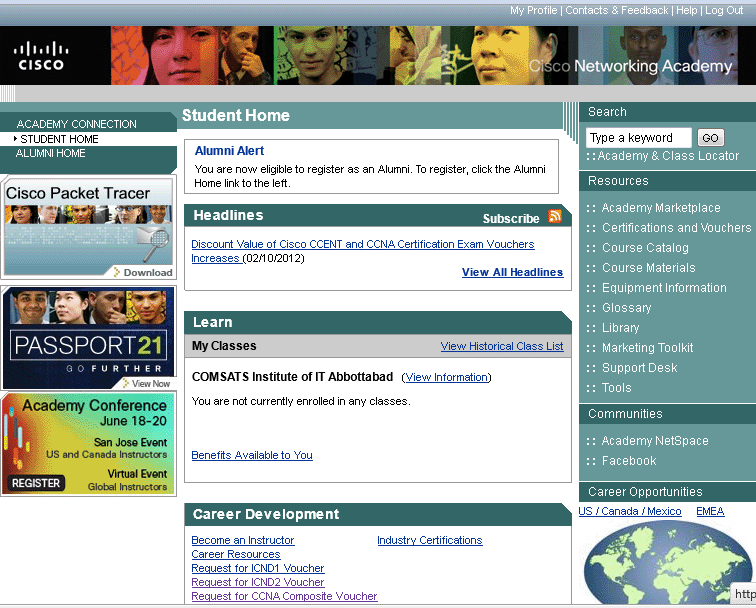Click the Cisco logo
Screen dimensions: 756x608
point(41,56)
